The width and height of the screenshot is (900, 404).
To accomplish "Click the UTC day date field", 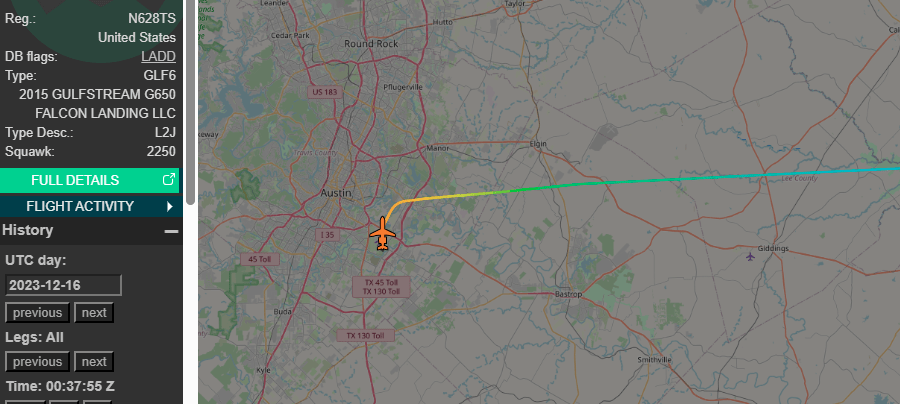I will (63, 285).
